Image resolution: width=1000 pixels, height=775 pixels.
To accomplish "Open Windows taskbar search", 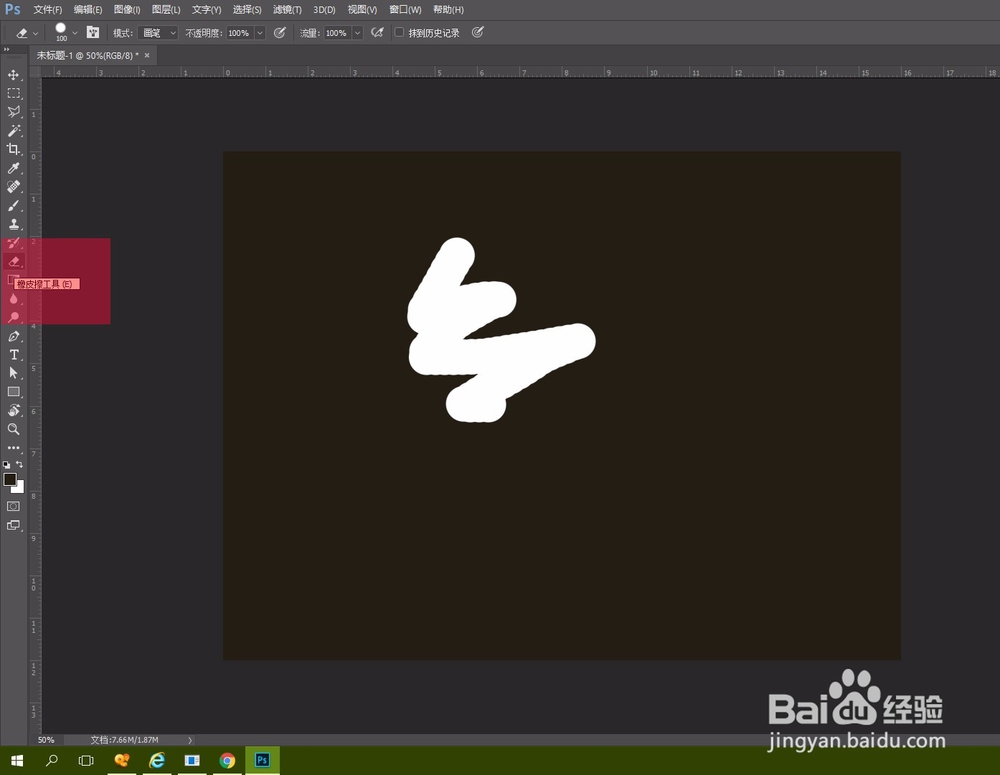I will pyautogui.click(x=52, y=760).
